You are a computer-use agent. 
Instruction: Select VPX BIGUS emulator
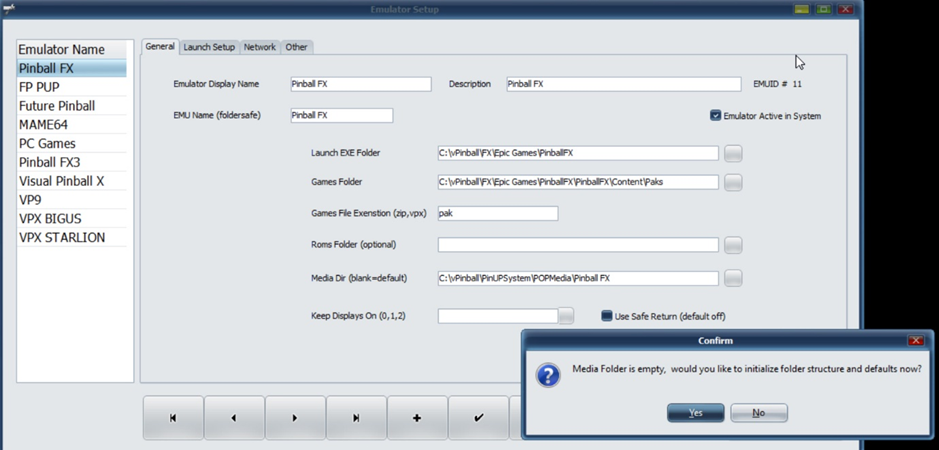(x=72, y=219)
